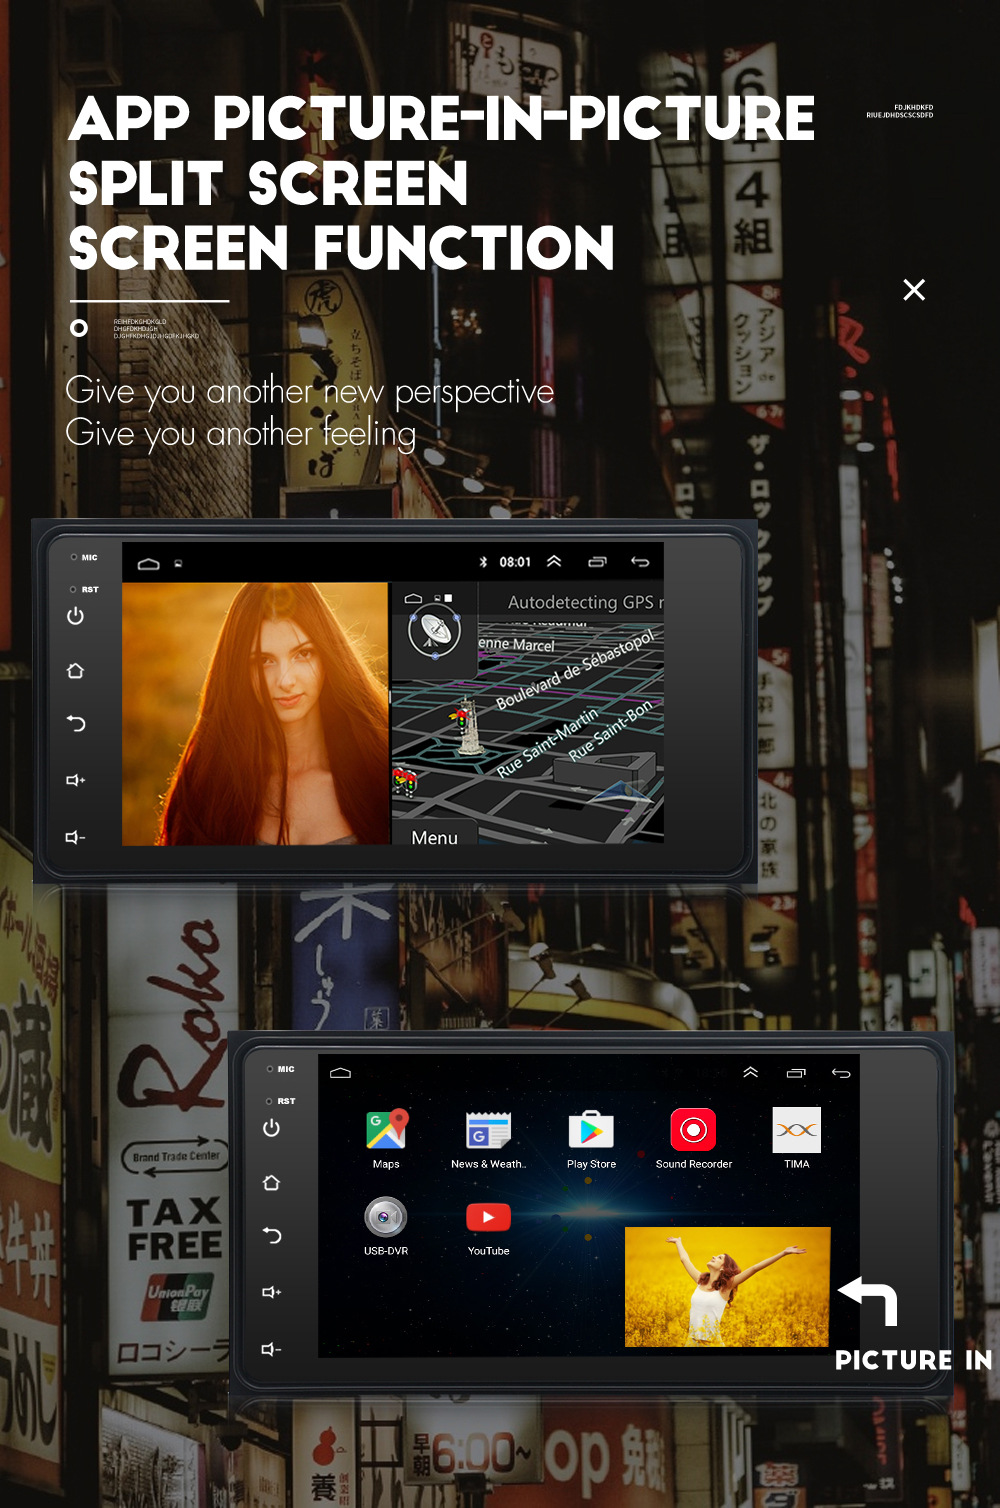Tap back button on upper unit's side panel

click(x=76, y=723)
